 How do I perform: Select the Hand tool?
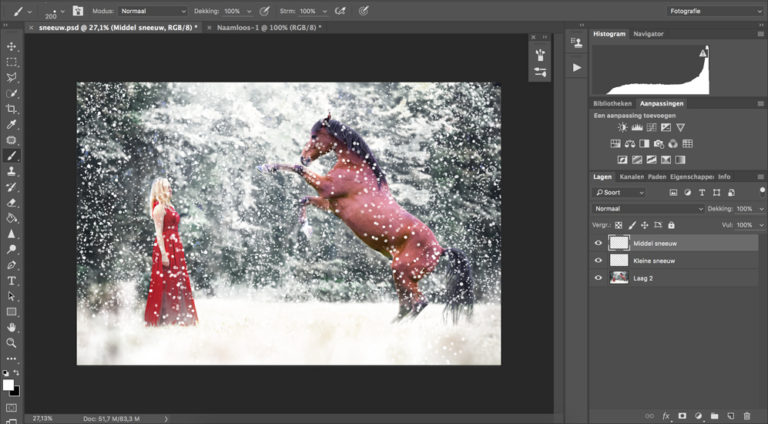(x=12, y=327)
